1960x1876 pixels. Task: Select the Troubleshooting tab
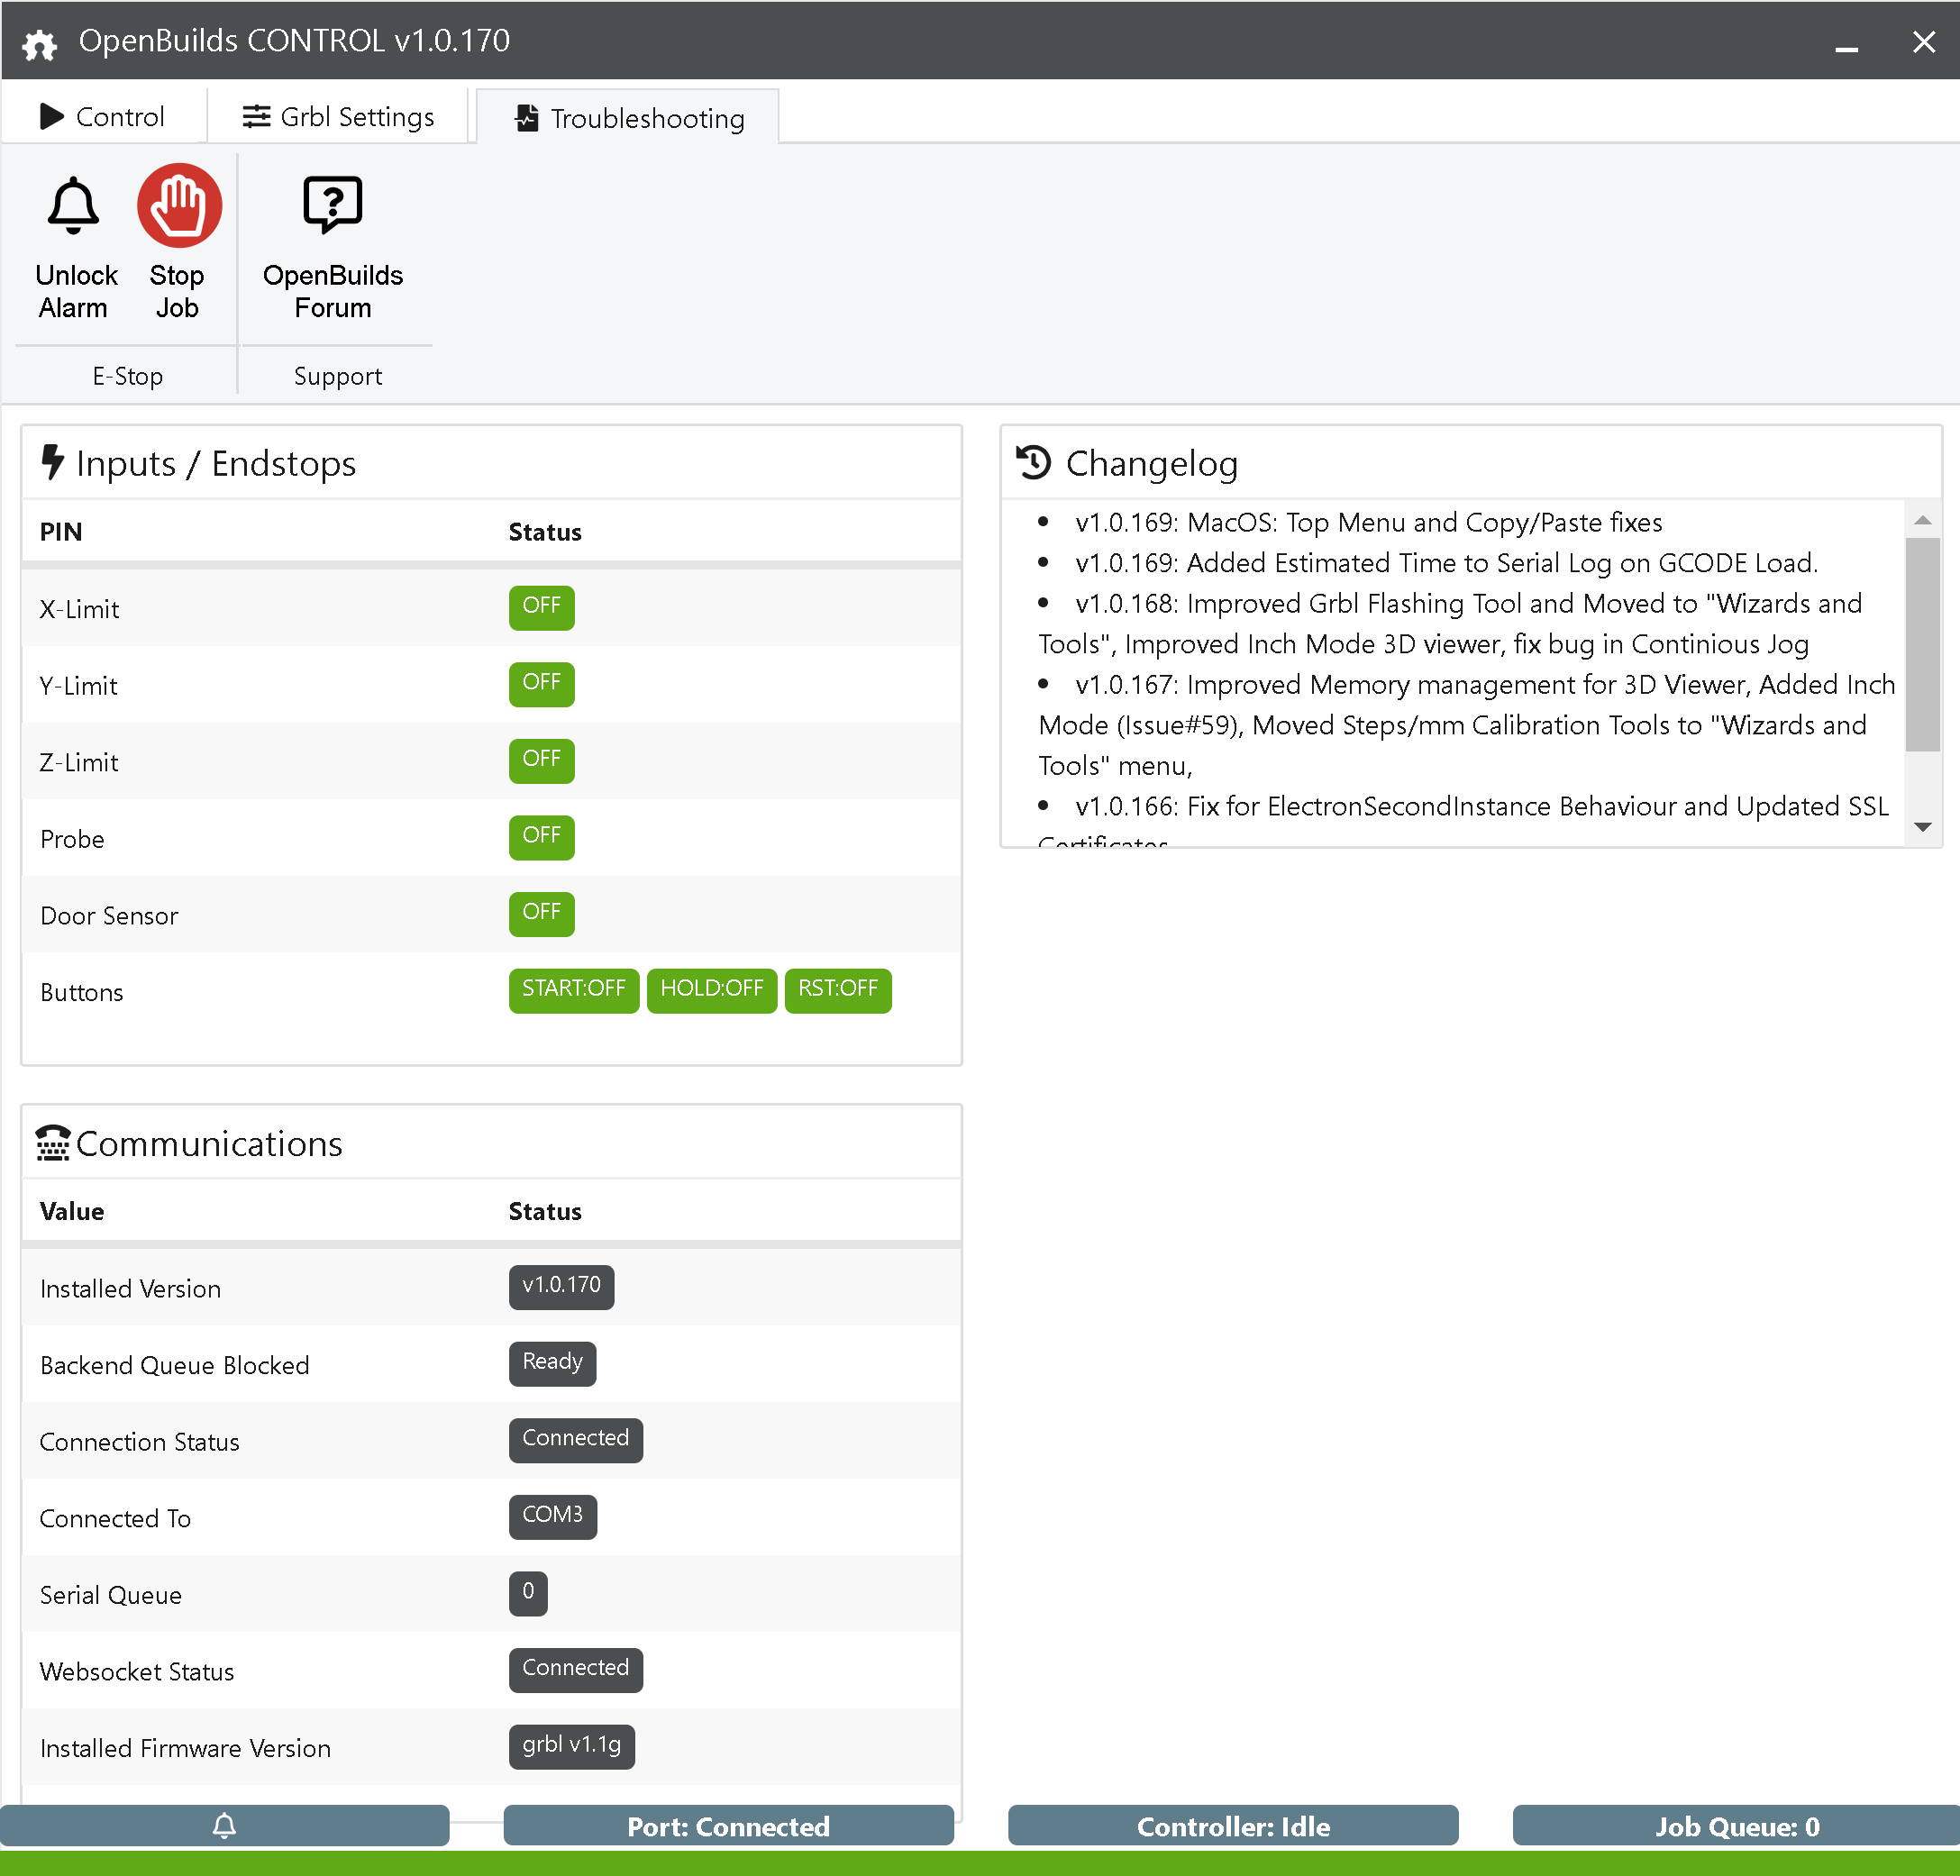tap(629, 118)
